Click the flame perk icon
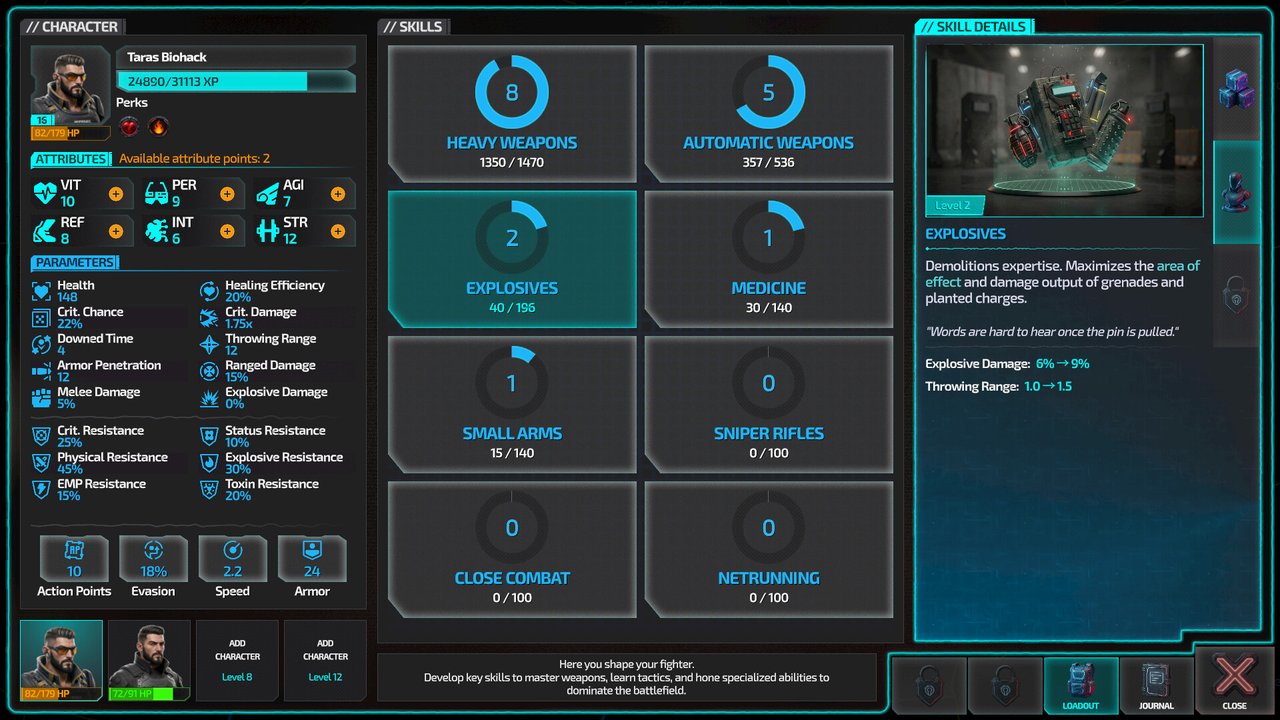This screenshot has width=1280, height=720. [x=158, y=127]
